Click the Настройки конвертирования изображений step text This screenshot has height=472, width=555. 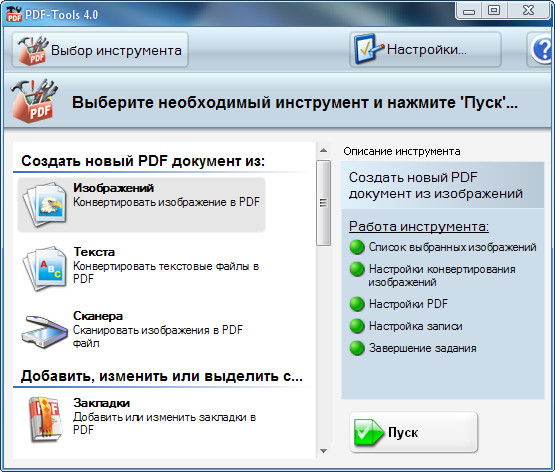pyautogui.click(x=442, y=275)
